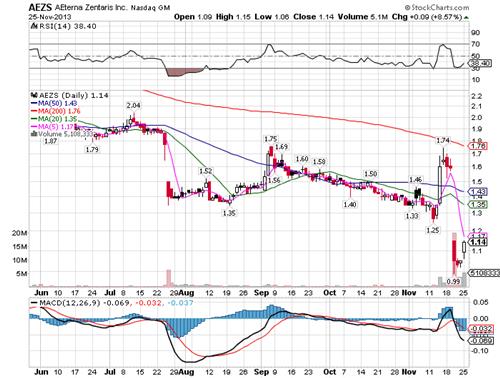Click the AEZS ticker symbol in the header
Screen dimensions: 500x378
pos(40,7)
